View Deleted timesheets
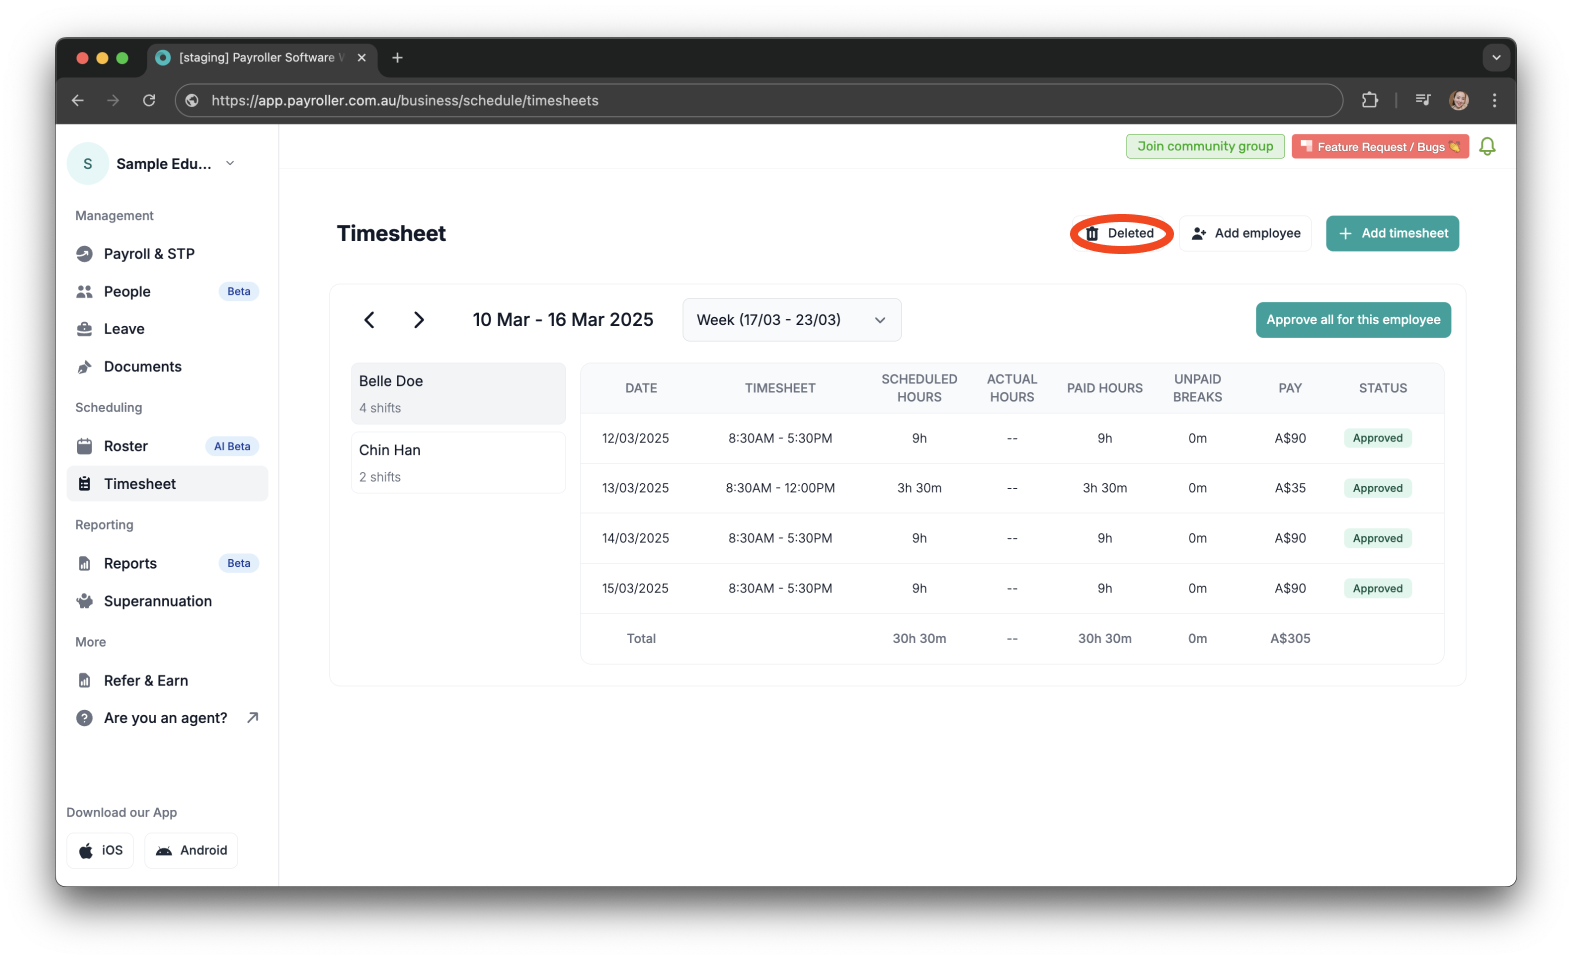Image resolution: width=1573 pixels, height=960 pixels. pos(1121,234)
